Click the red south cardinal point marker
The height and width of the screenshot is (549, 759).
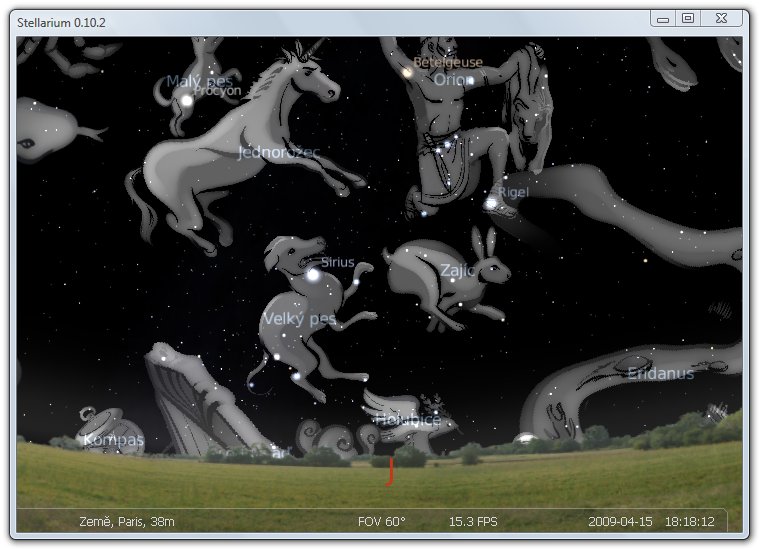390,472
